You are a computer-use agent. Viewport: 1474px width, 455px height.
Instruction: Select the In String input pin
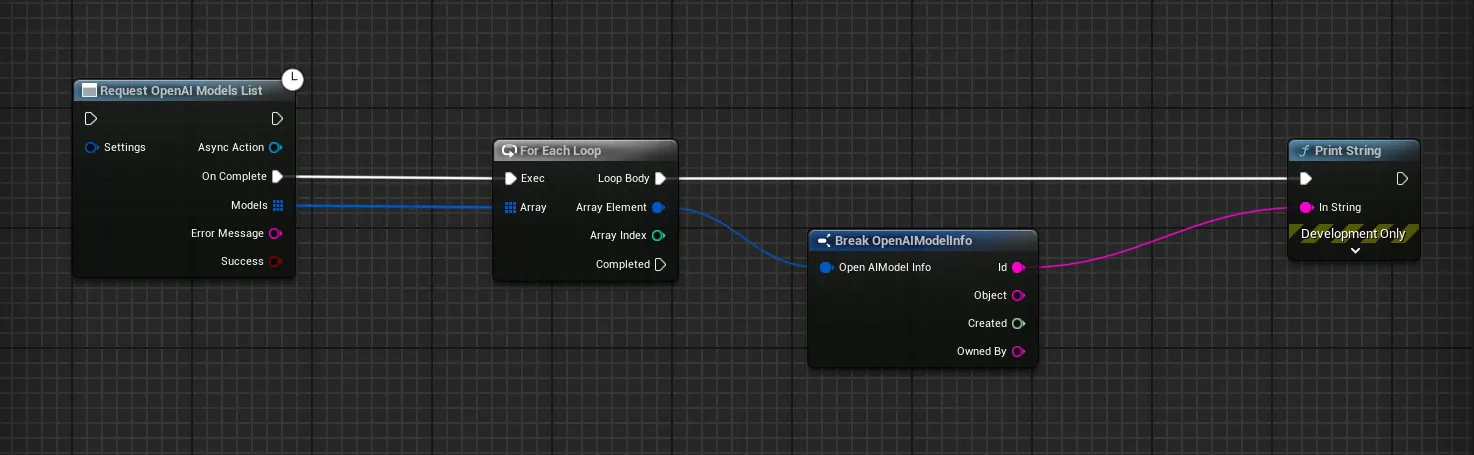[x=1305, y=207]
